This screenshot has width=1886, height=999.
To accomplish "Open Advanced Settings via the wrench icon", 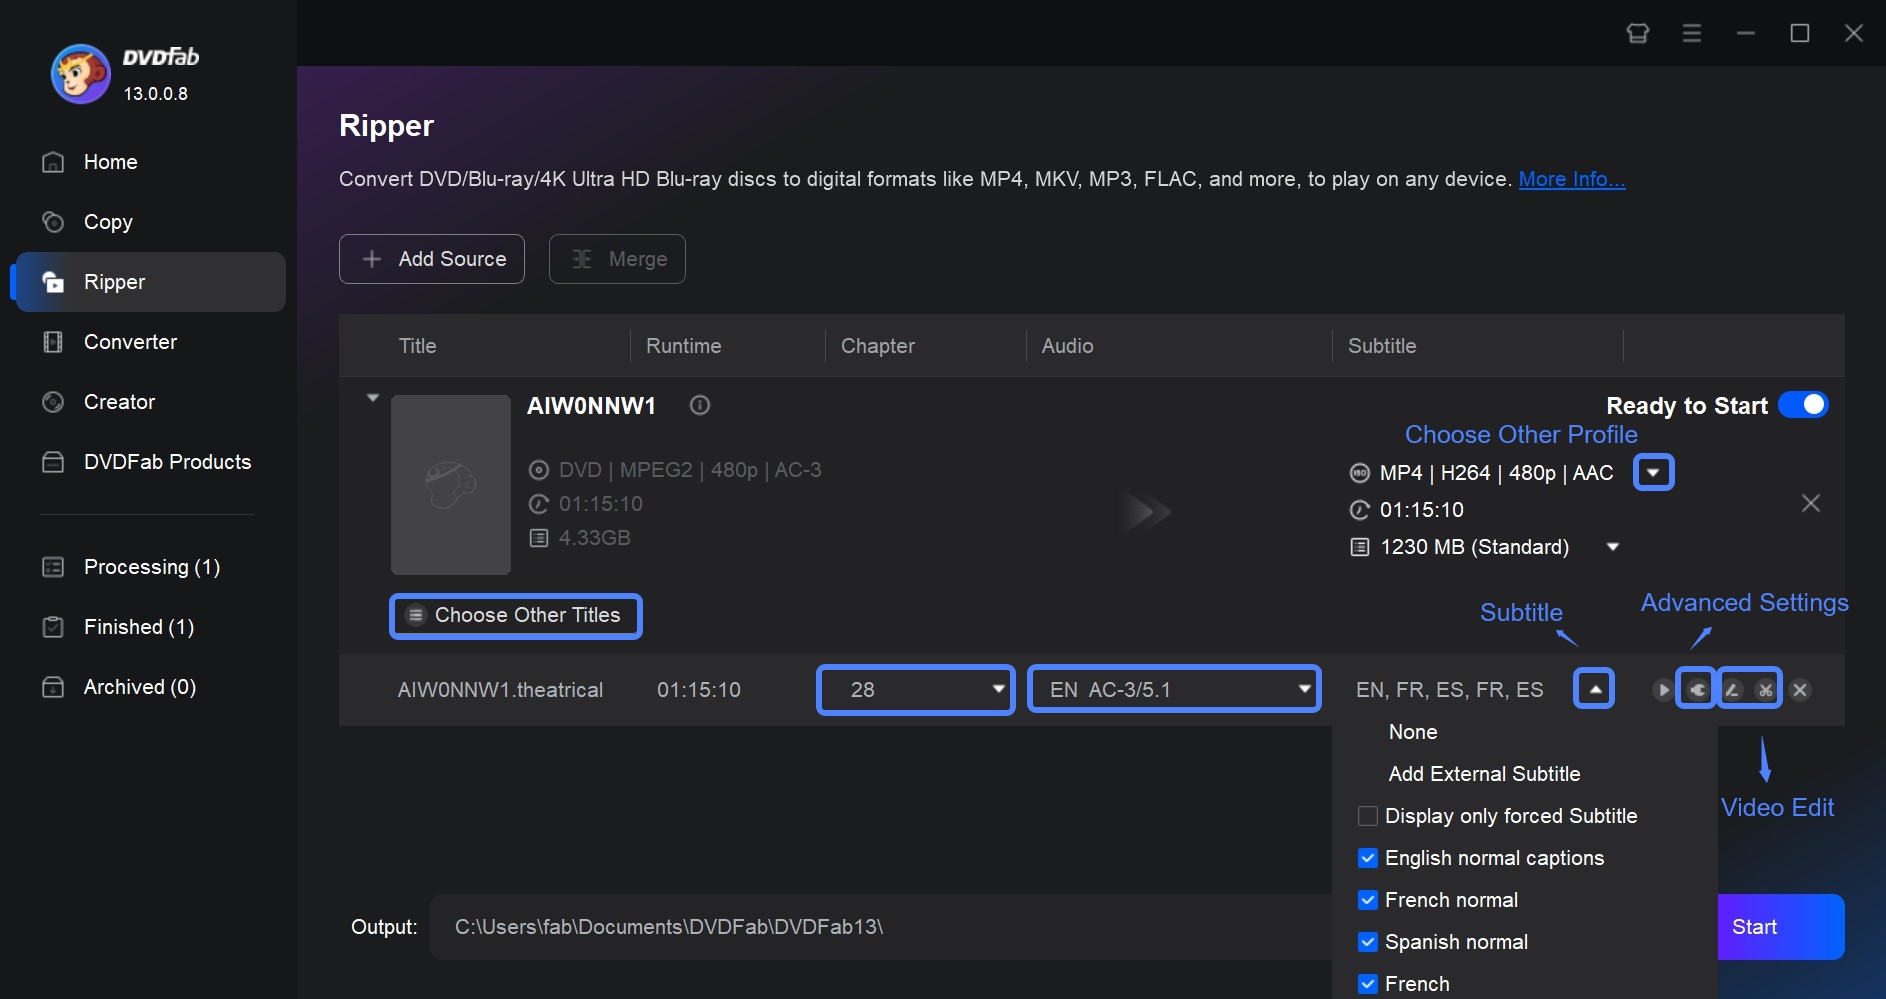I will tap(1697, 690).
